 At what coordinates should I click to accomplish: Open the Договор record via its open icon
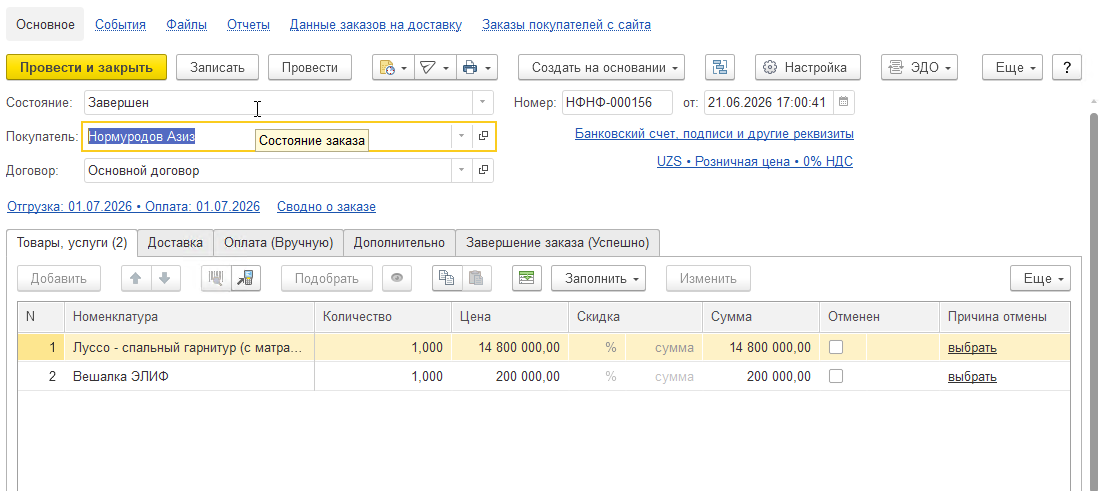pyautogui.click(x=483, y=170)
